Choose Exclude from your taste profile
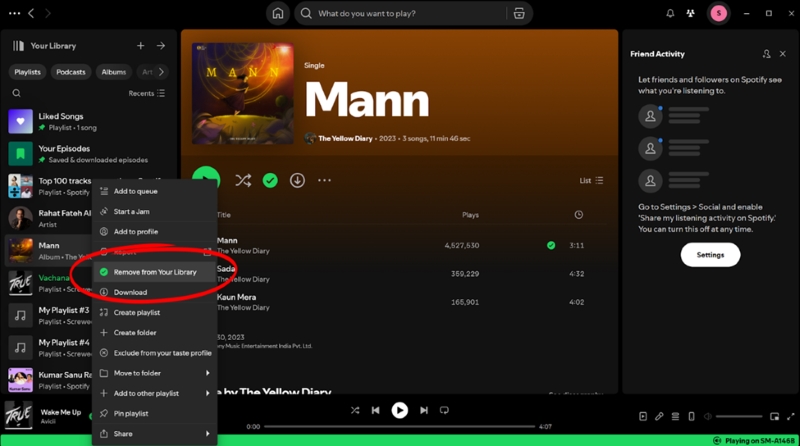The image size is (800, 446). [155, 353]
